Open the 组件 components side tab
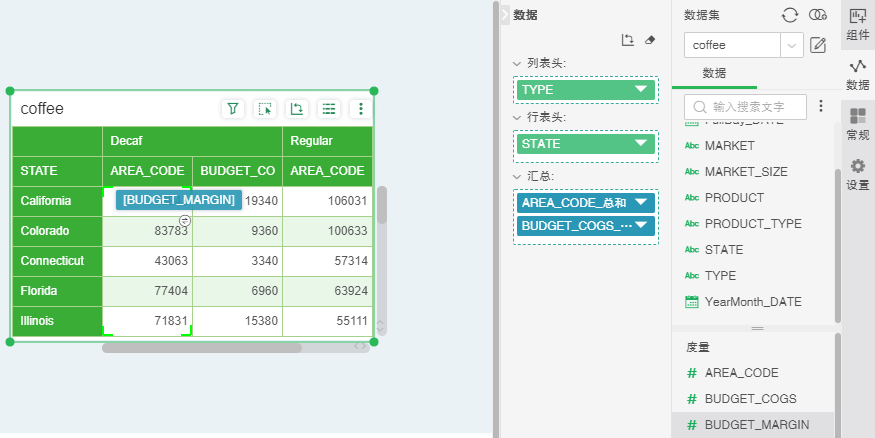This screenshot has width=875, height=438. (x=857, y=25)
